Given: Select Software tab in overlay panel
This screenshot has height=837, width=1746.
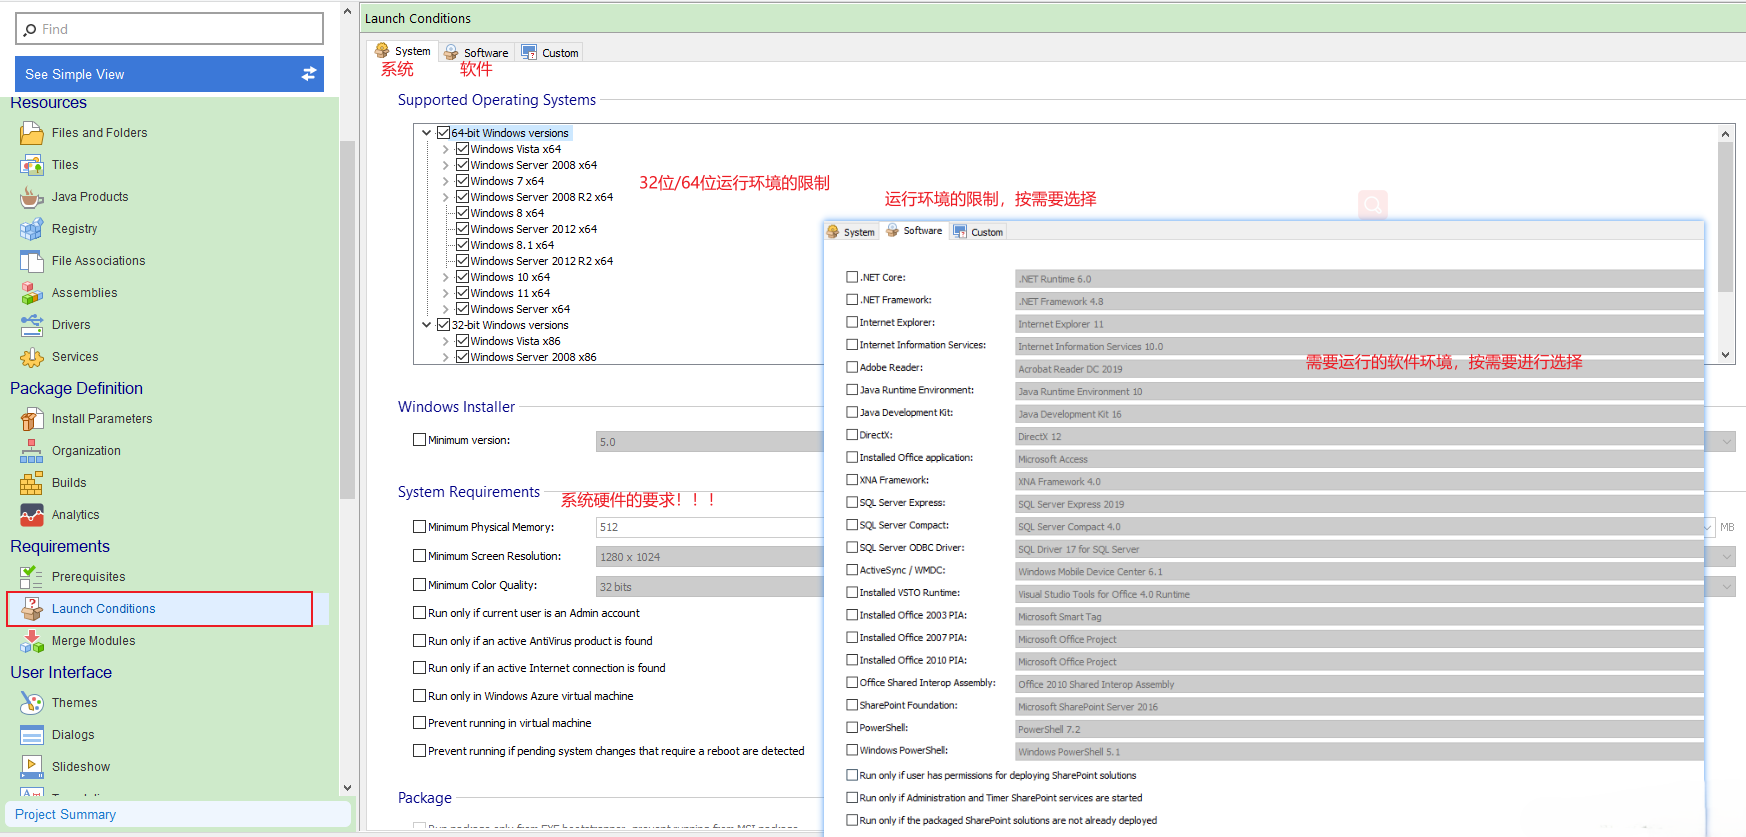Looking at the screenshot, I should coord(914,231).
